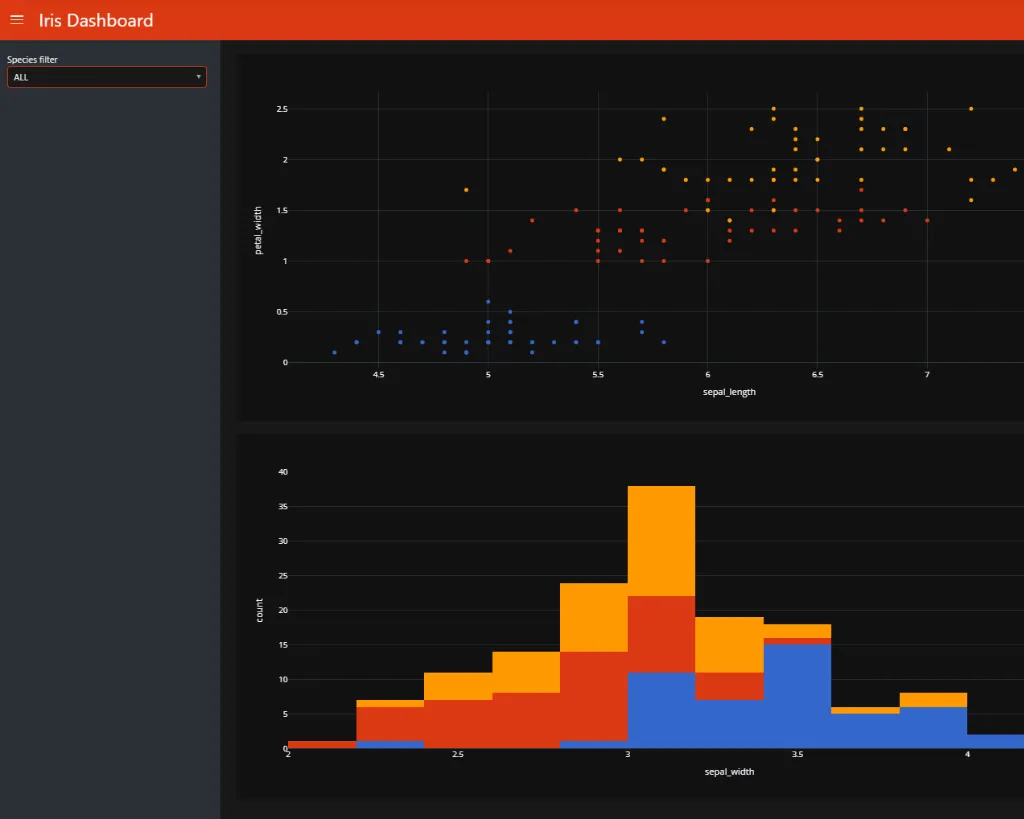1024x819 pixels.
Task: Select the tallest blue histogram bar near 3.5
Action: point(797,696)
